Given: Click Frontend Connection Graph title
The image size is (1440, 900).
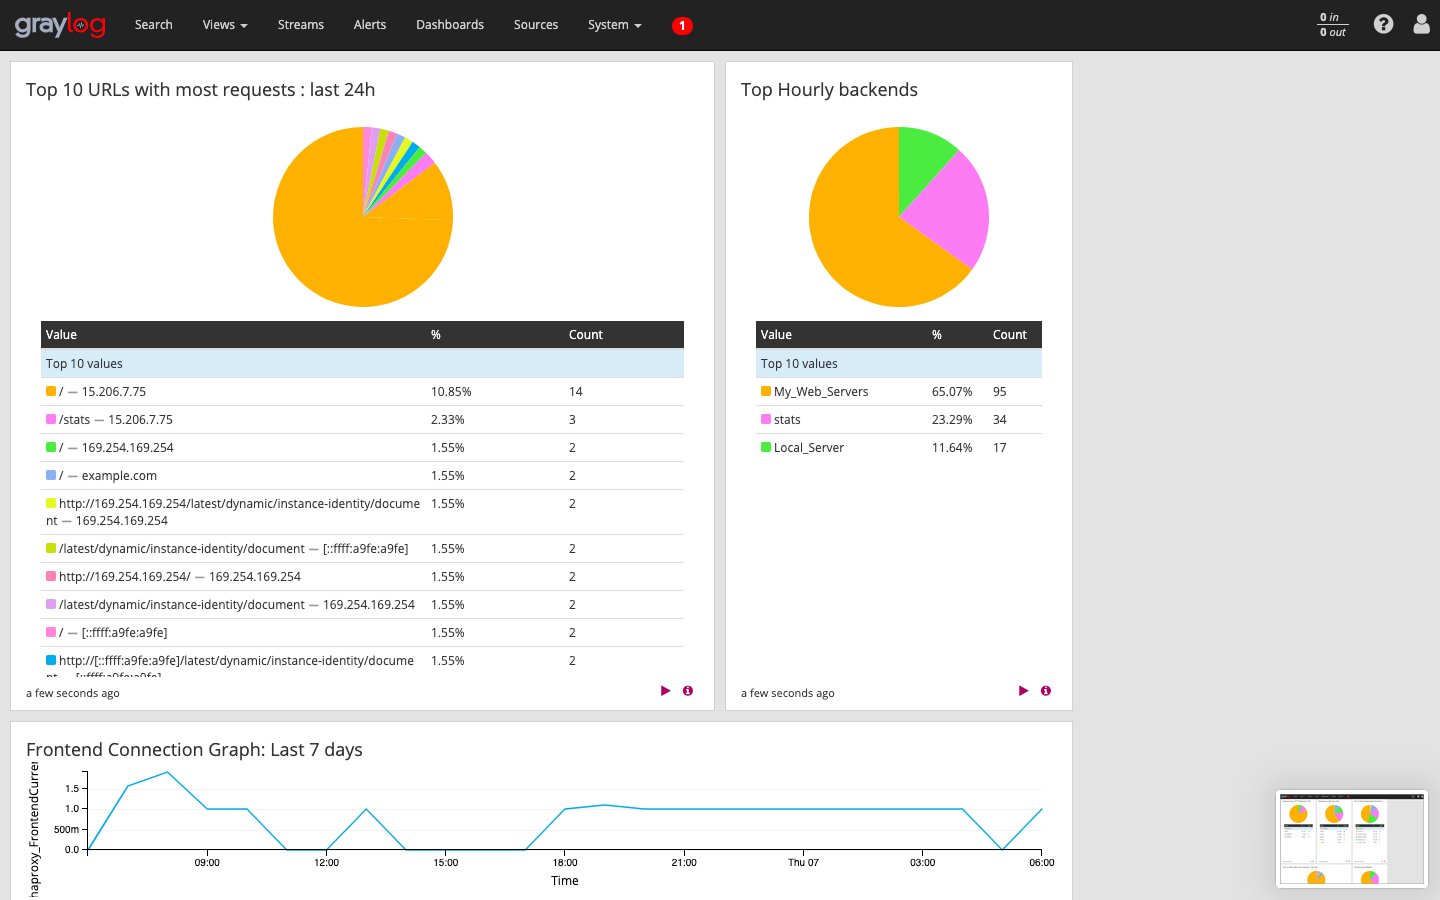Looking at the screenshot, I should [x=194, y=750].
